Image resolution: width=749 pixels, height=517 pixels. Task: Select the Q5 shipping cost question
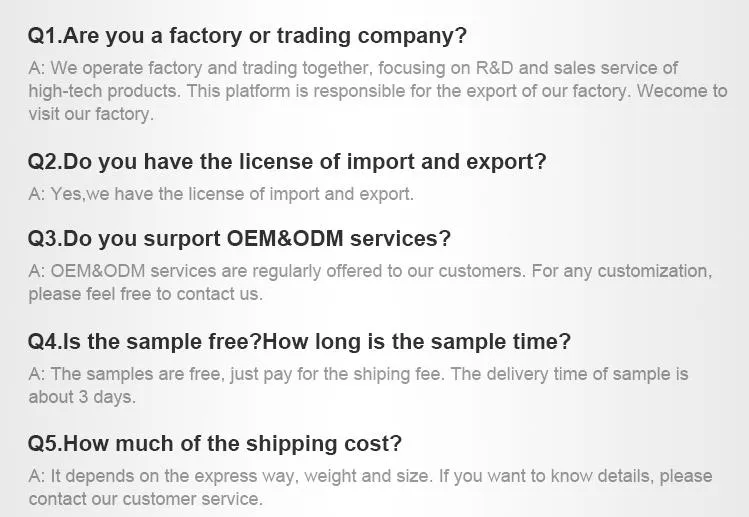[215, 444]
